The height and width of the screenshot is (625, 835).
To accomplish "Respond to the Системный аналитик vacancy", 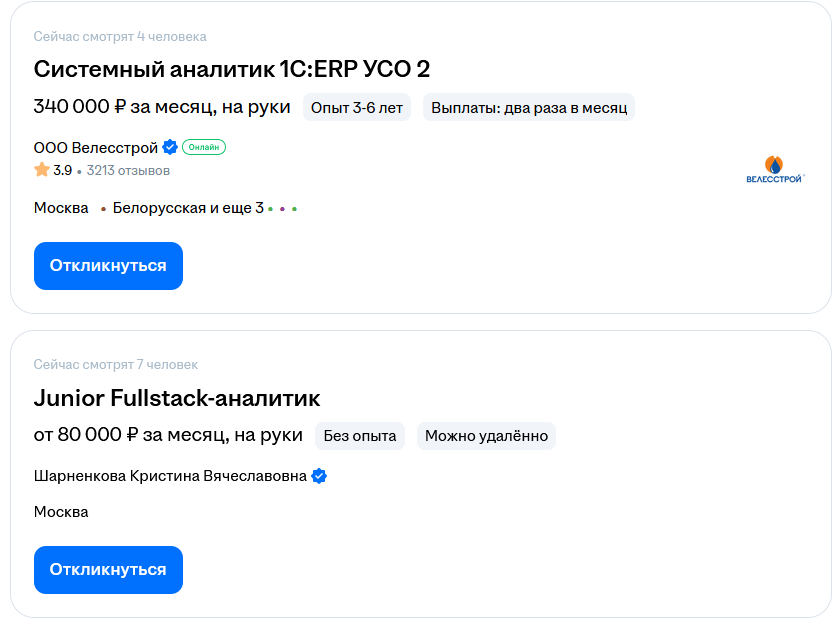I will click(x=108, y=266).
